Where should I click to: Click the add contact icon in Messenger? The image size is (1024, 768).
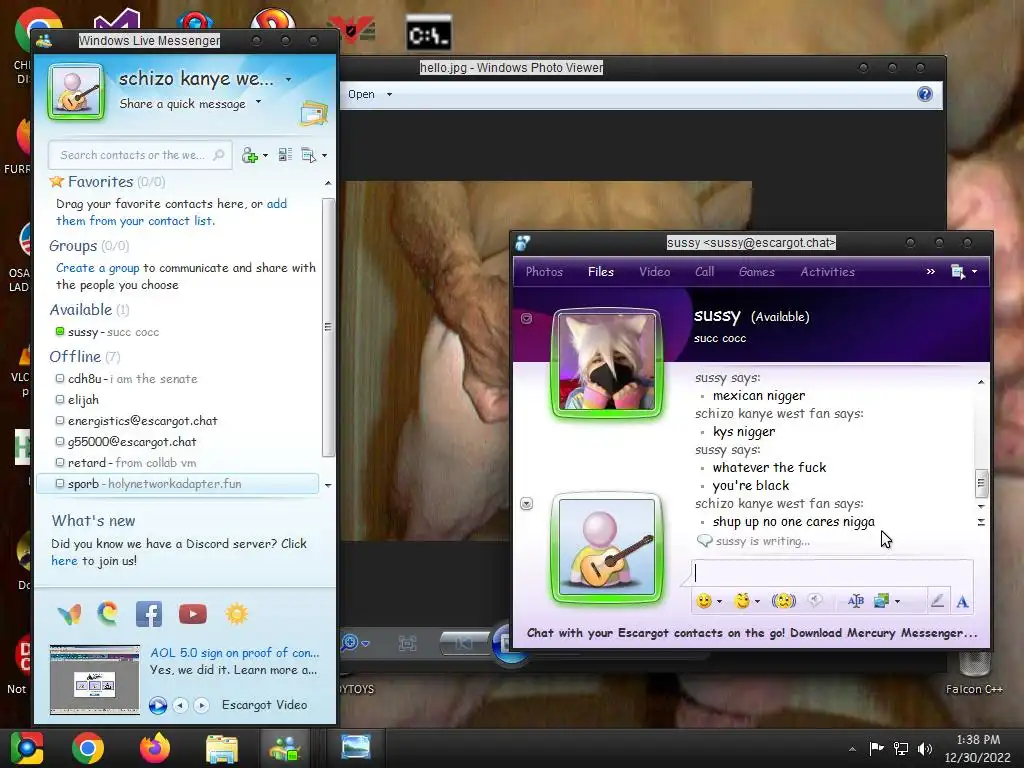click(249, 155)
